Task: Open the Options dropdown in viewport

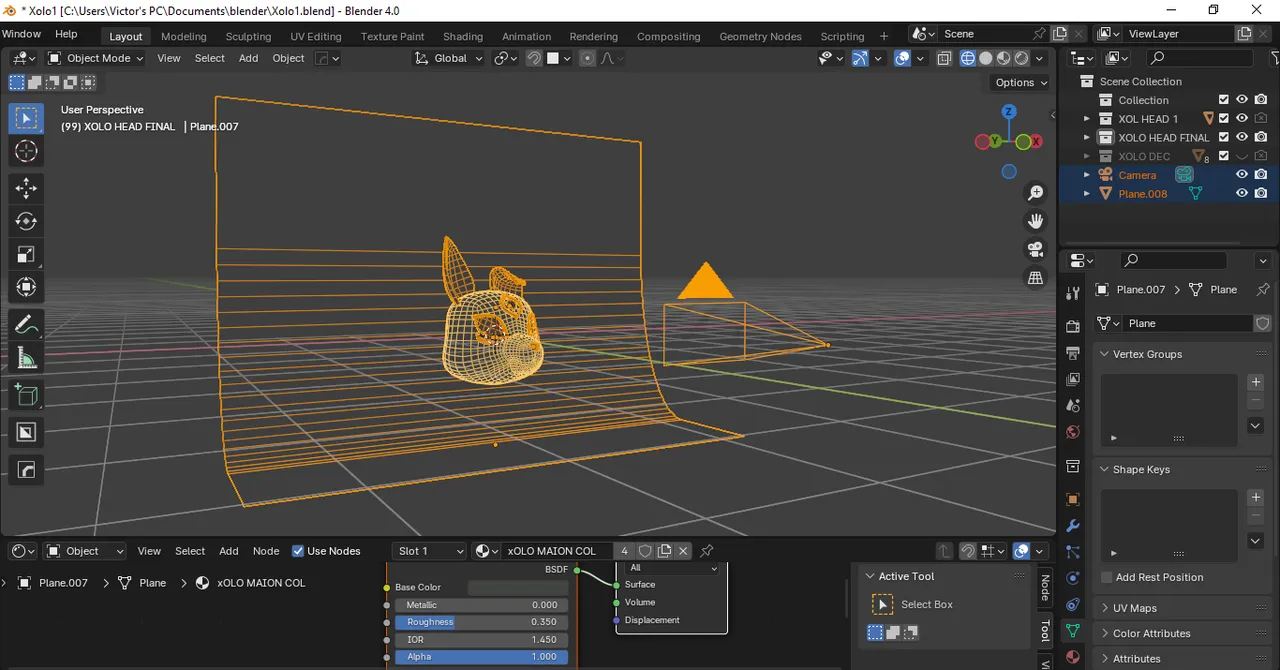Action: coord(1021,82)
